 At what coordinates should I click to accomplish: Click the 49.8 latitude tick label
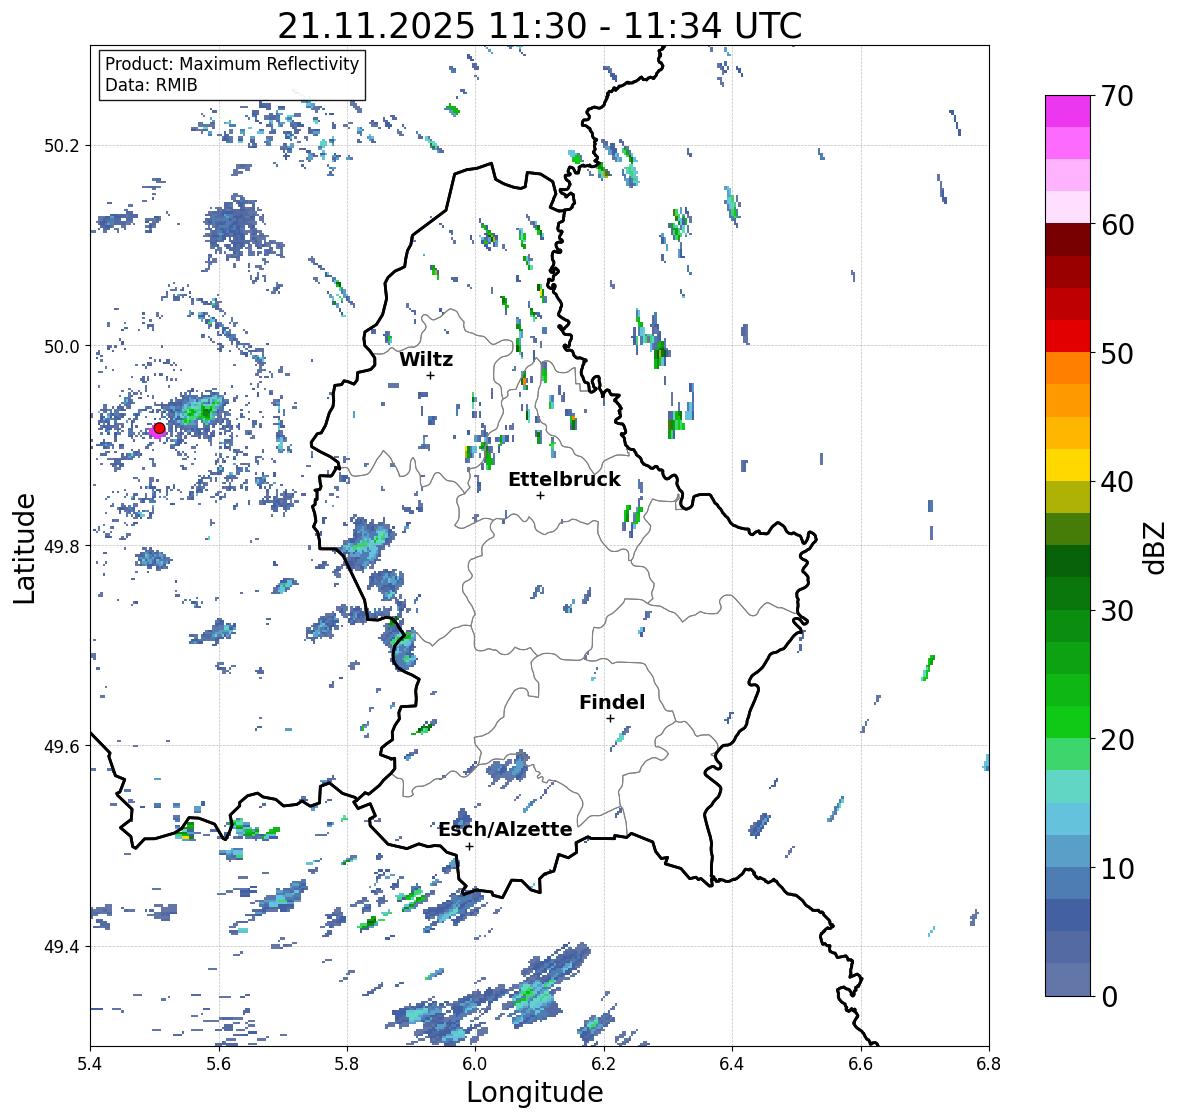61,546
